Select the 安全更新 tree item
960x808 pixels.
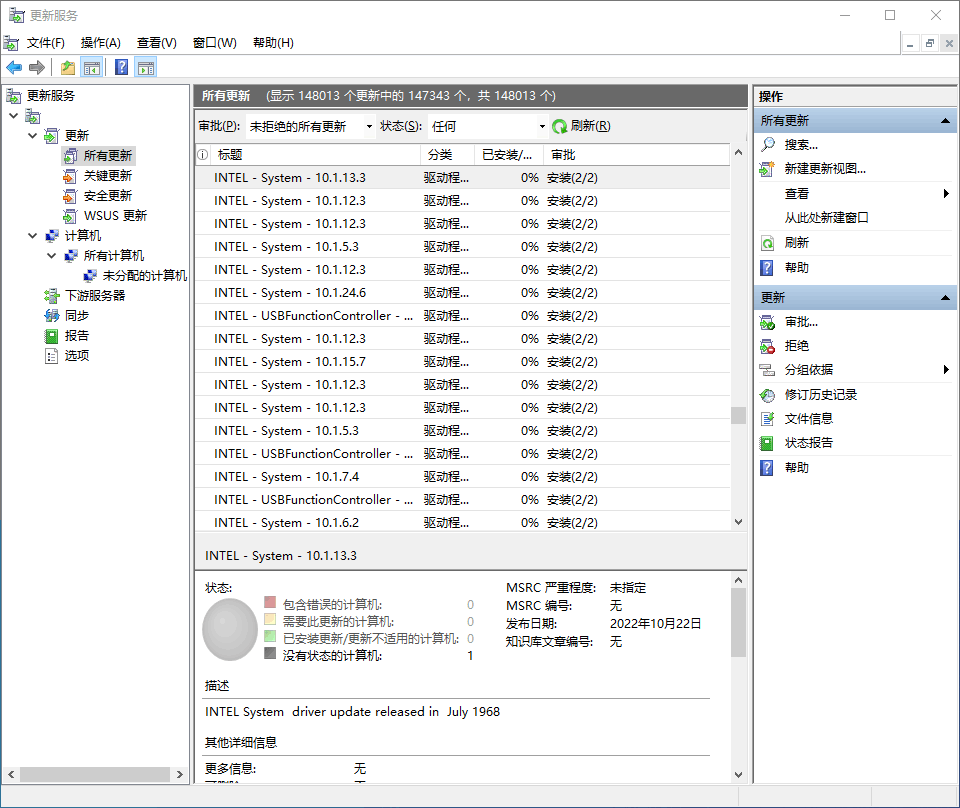click(108, 196)
